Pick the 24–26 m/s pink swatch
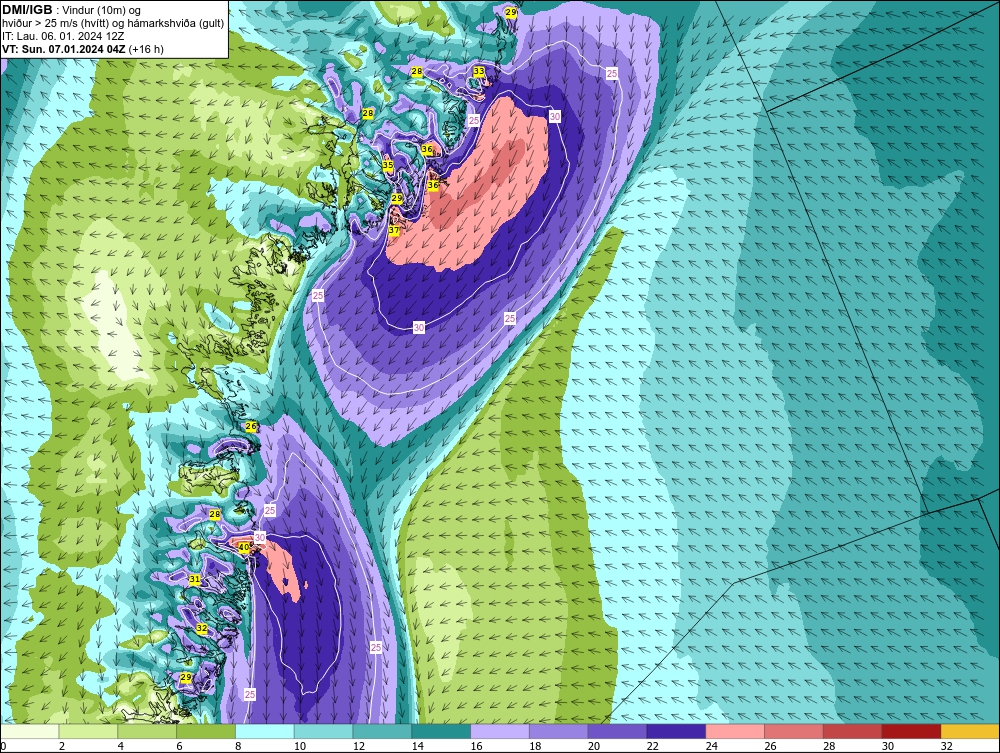 [735, 731]
